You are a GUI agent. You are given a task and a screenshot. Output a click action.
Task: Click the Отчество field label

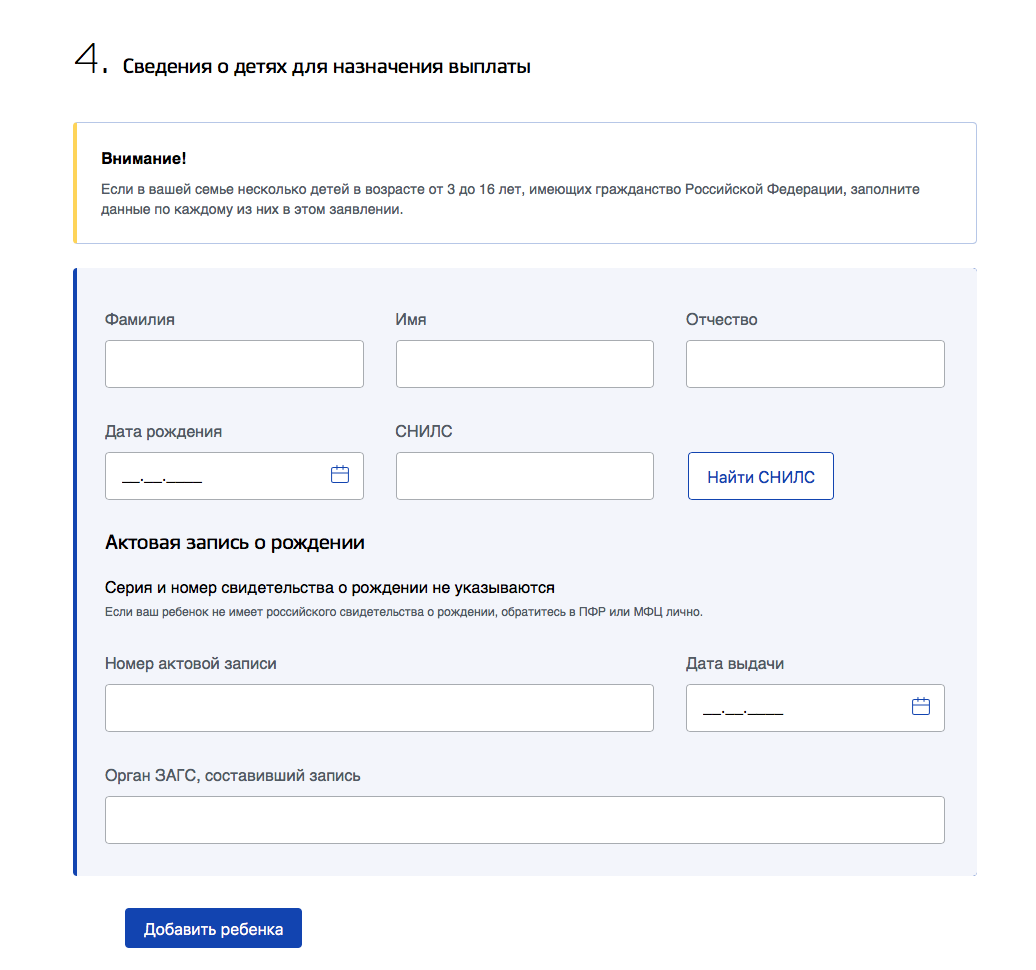[x=722, y=319]
